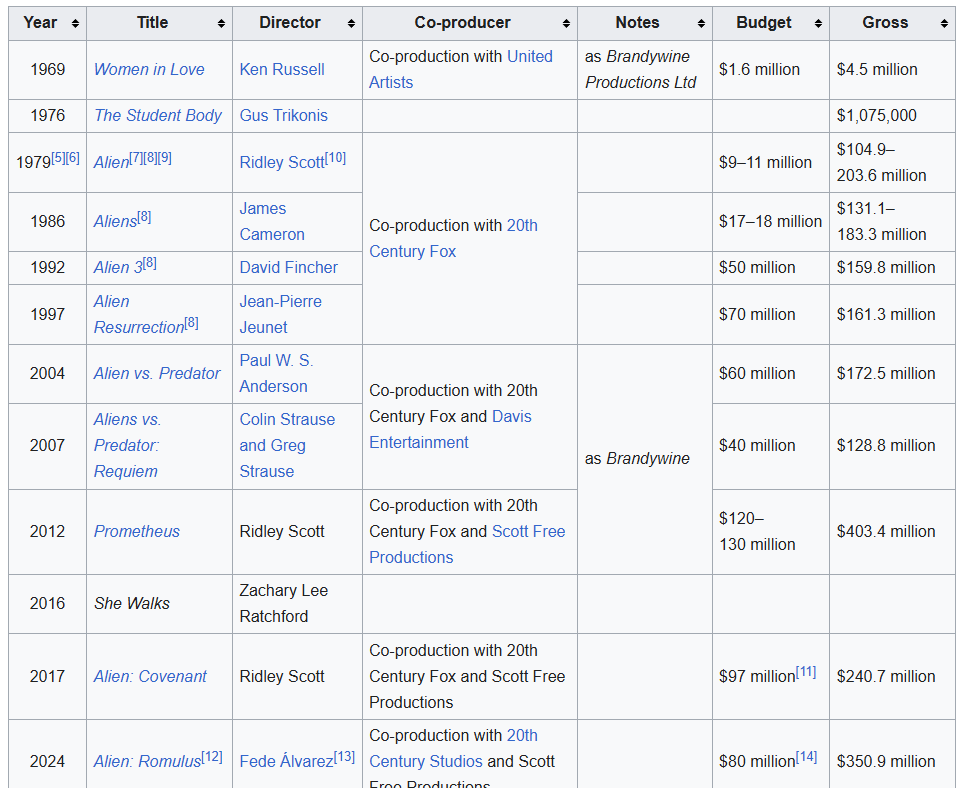
Task: Click citation [11] after $97 million
Action: 806,671
